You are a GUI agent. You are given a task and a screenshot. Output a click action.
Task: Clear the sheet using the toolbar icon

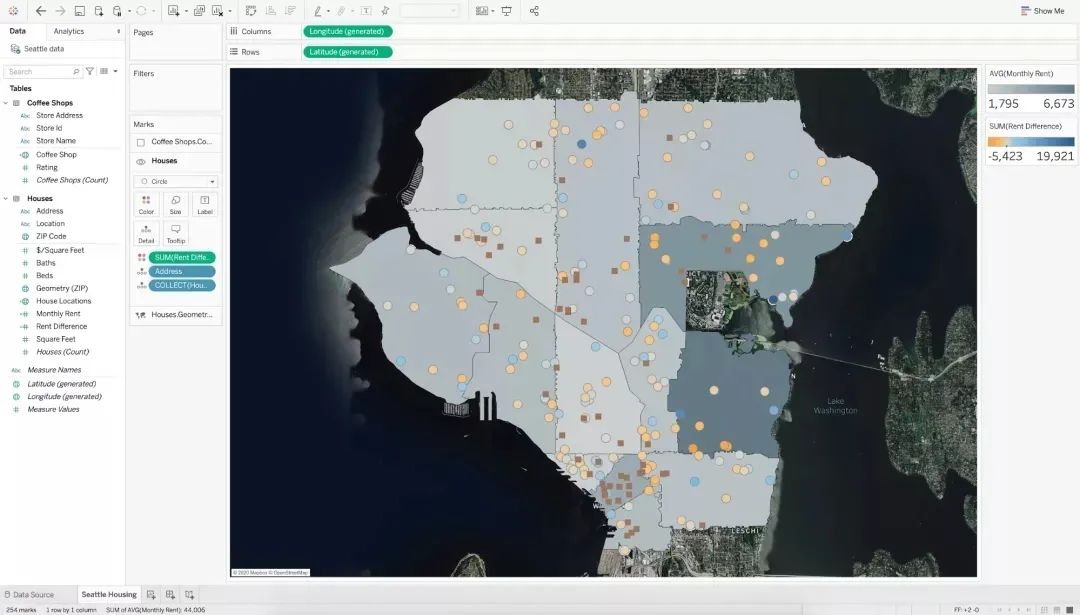point(218,11)
